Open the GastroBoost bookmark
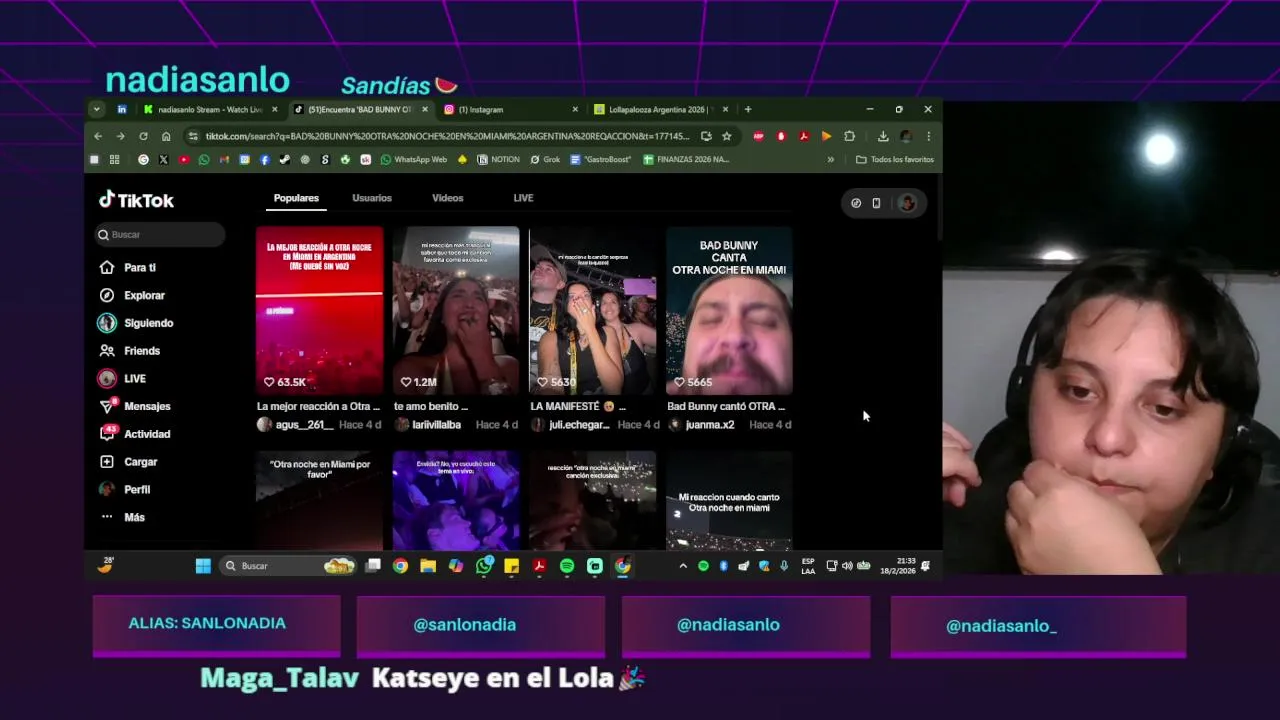This screenshot has width=1280, height=720. click(601, 159)
